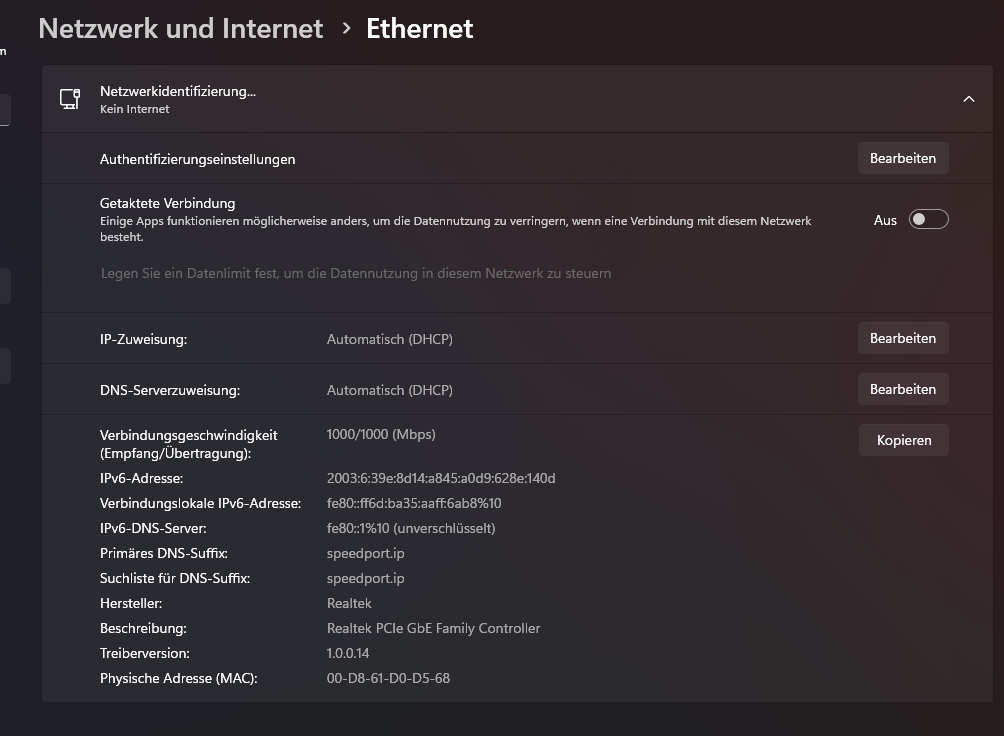
Task: Select the Realtek PCIe GbE Family Controller description
Action: [433, 628]
